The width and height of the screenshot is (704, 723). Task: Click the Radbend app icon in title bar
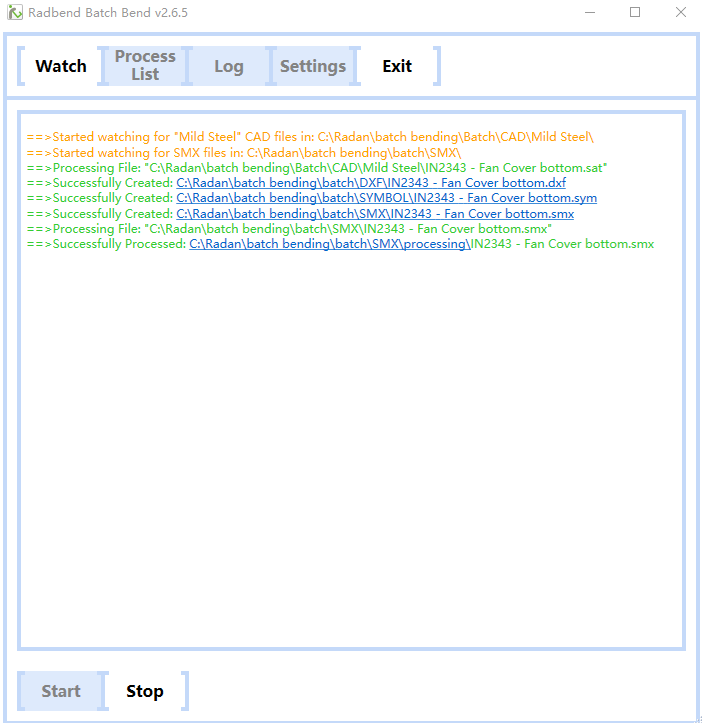coord(15,12)
